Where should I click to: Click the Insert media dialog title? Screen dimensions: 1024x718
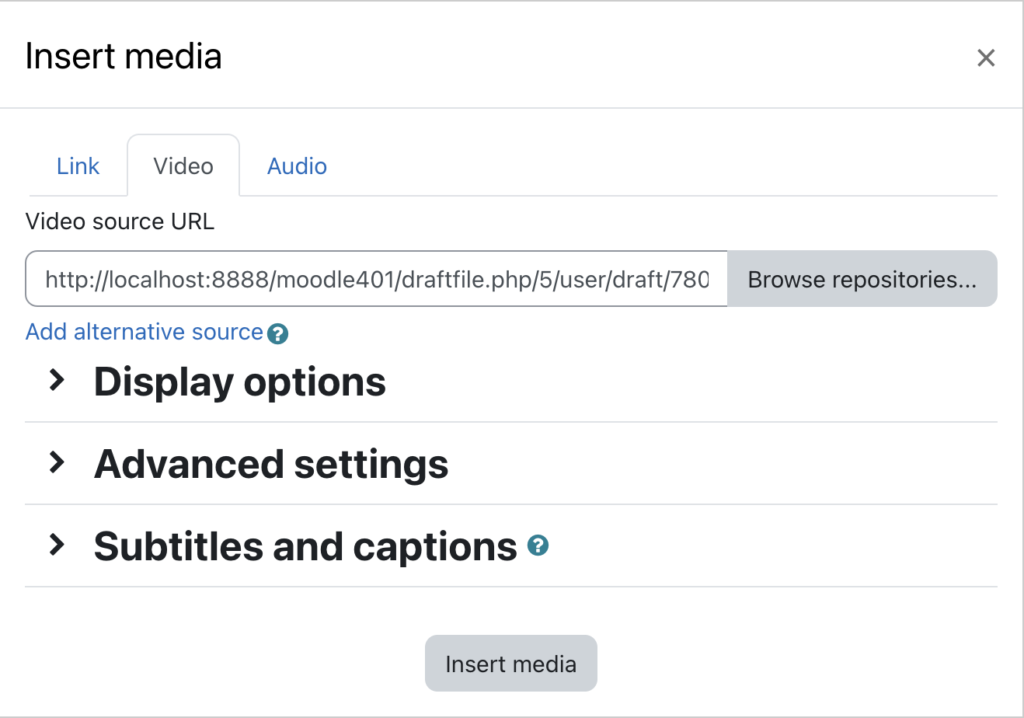click(x=123, y=56)
